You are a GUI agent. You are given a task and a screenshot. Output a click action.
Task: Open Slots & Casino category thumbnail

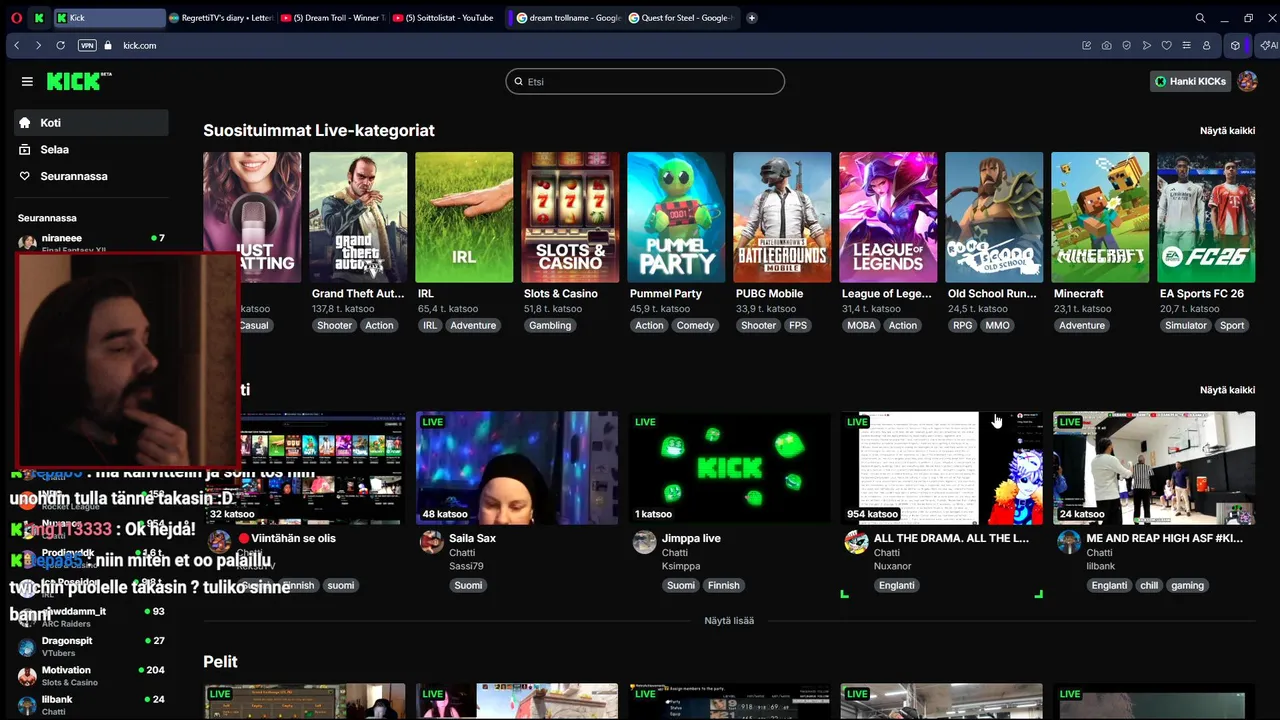pos(570,217)
